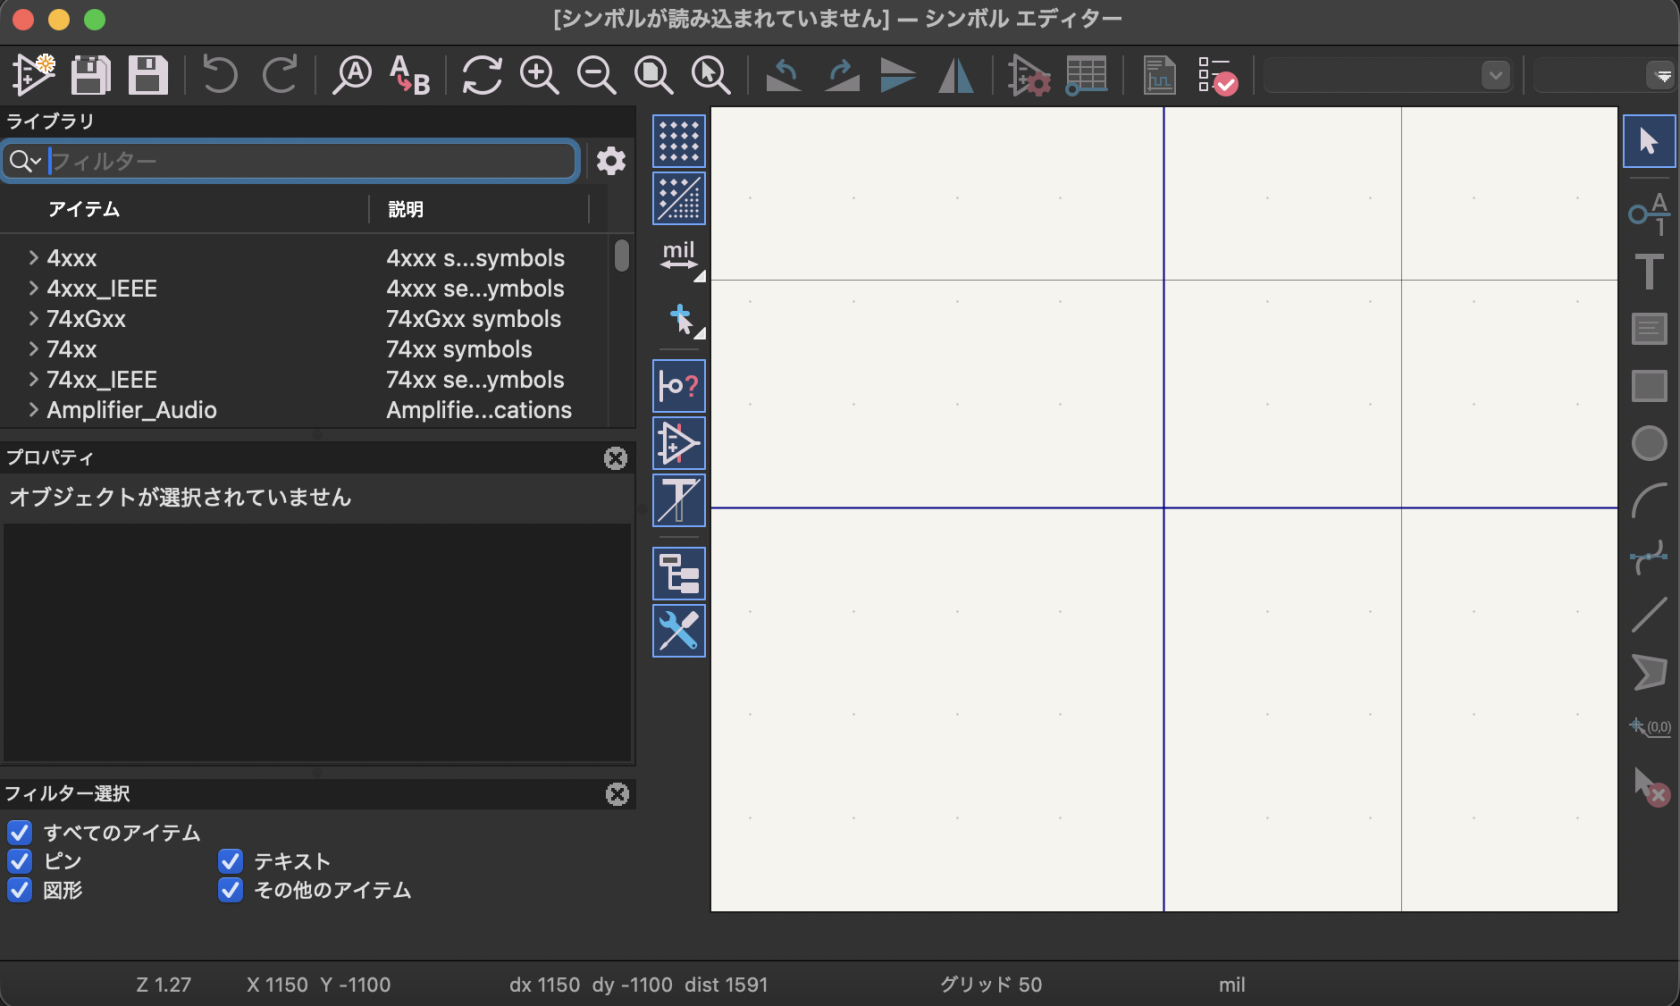Close the フィルター選択 panel
The width and height of the screenshot is (1680, 1006).
coord(617,794)
